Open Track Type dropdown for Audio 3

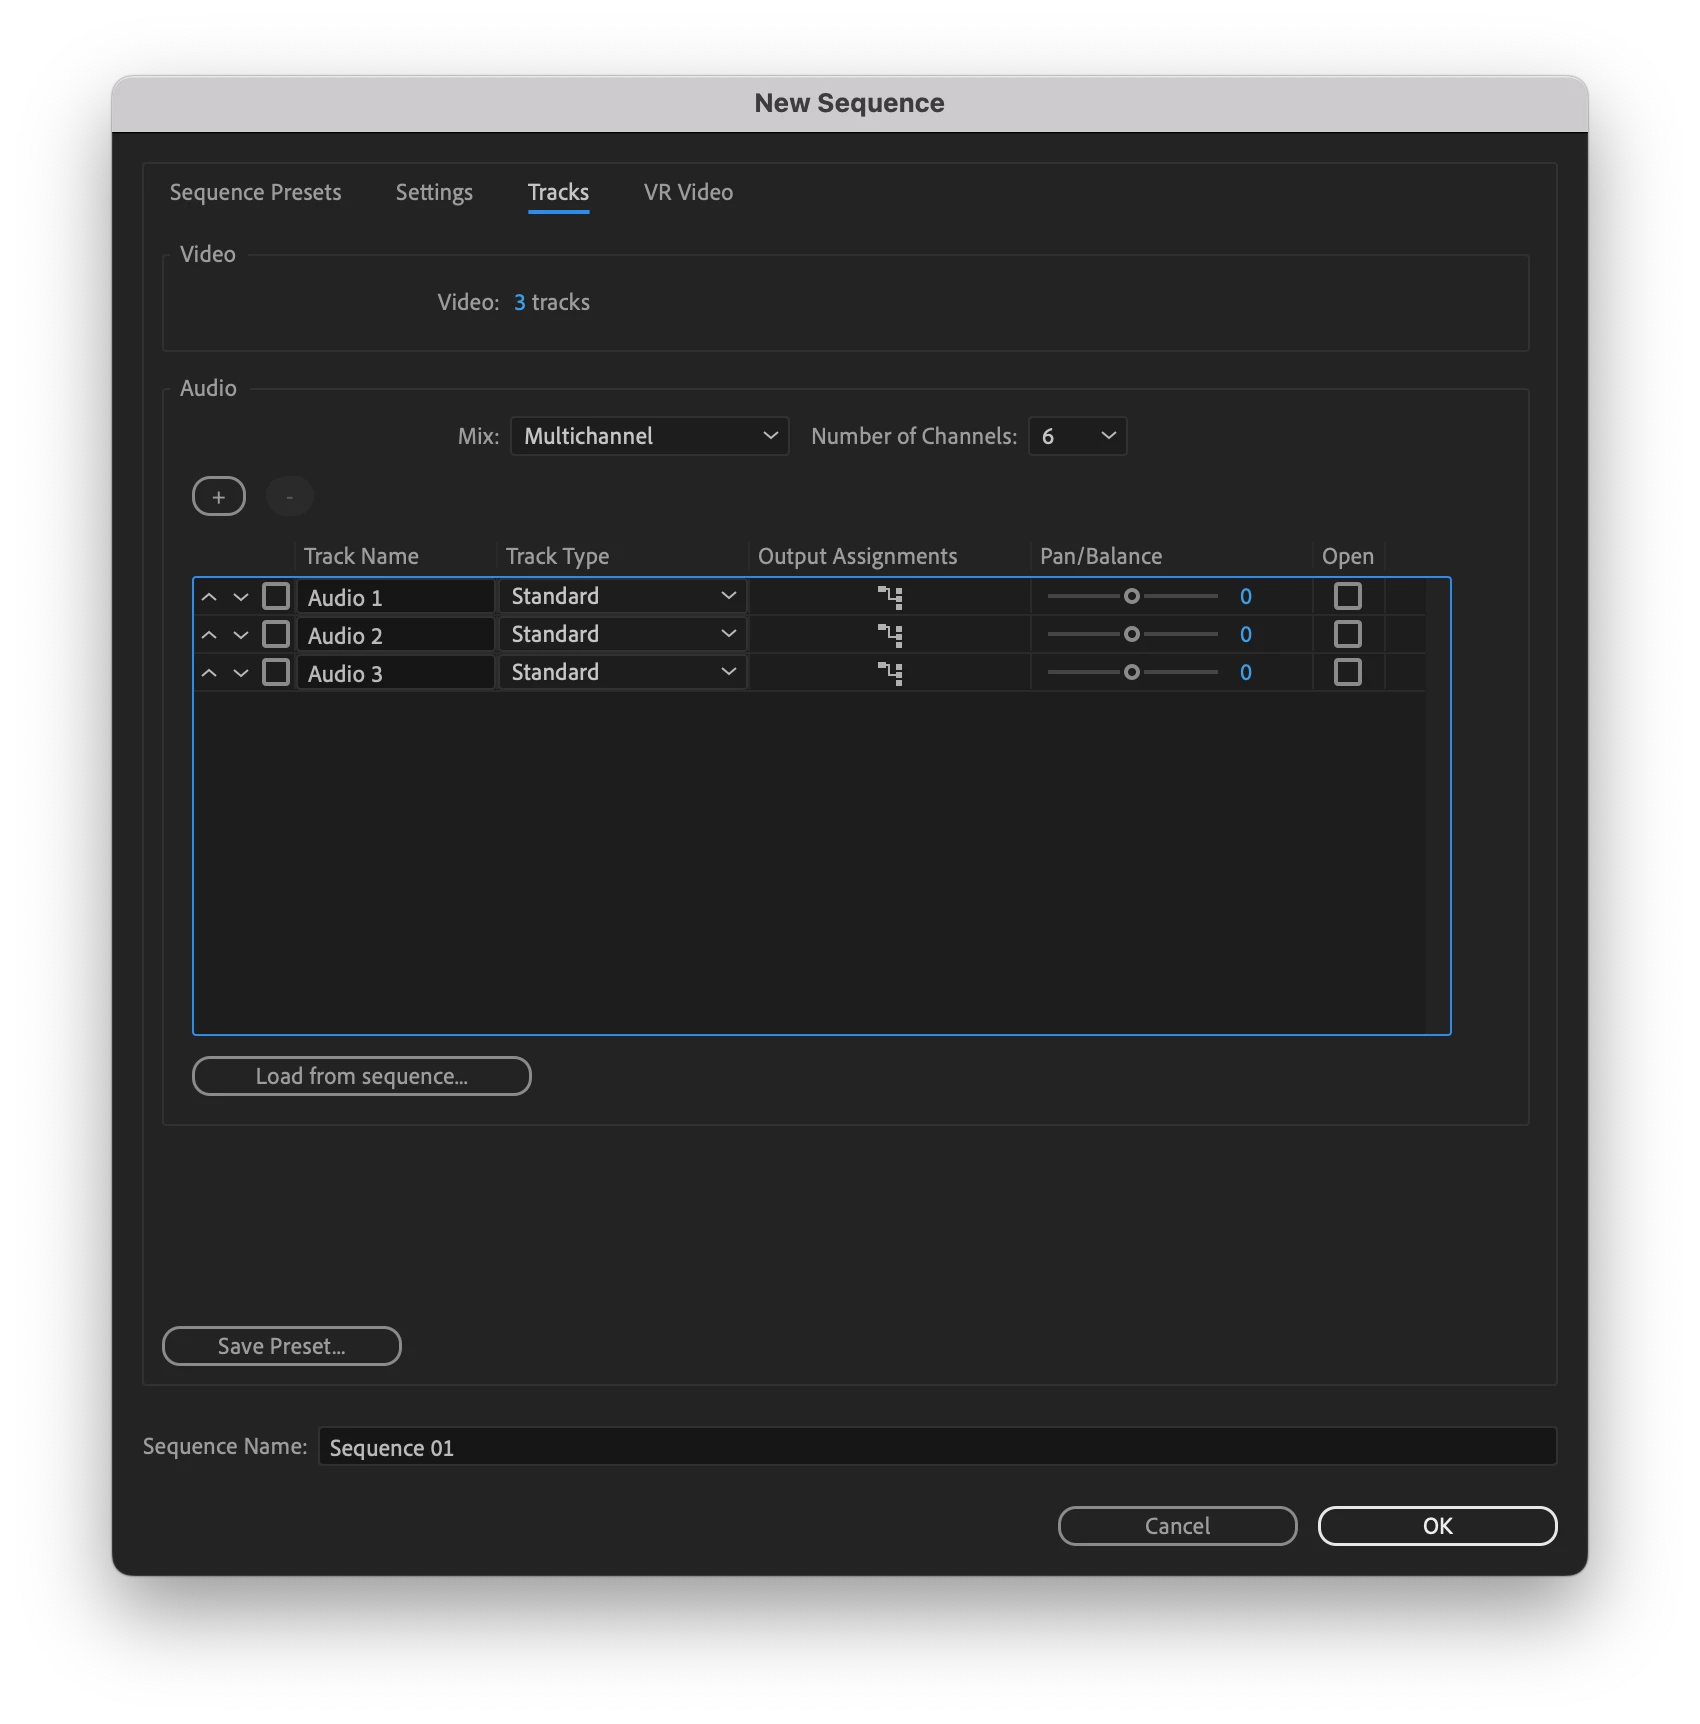click(x=623, y=672)
